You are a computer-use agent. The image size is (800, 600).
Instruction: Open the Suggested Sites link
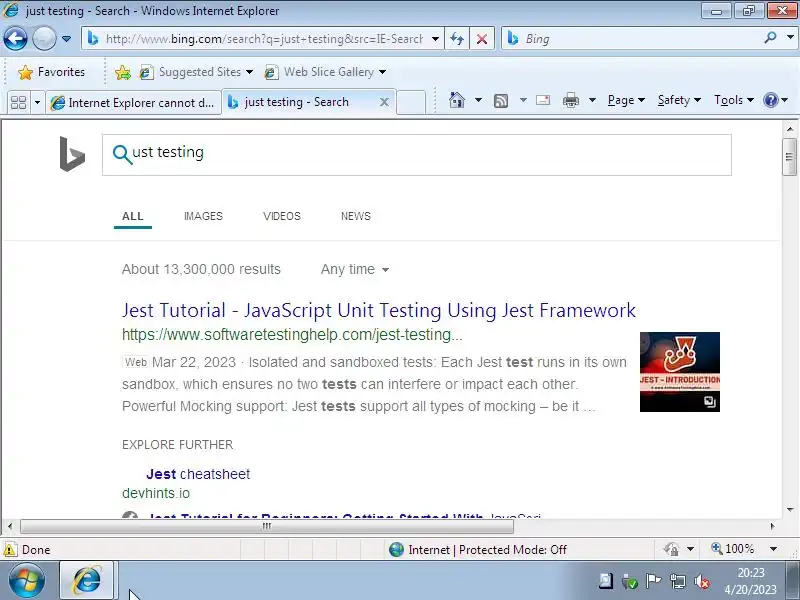tap(196, 72)
